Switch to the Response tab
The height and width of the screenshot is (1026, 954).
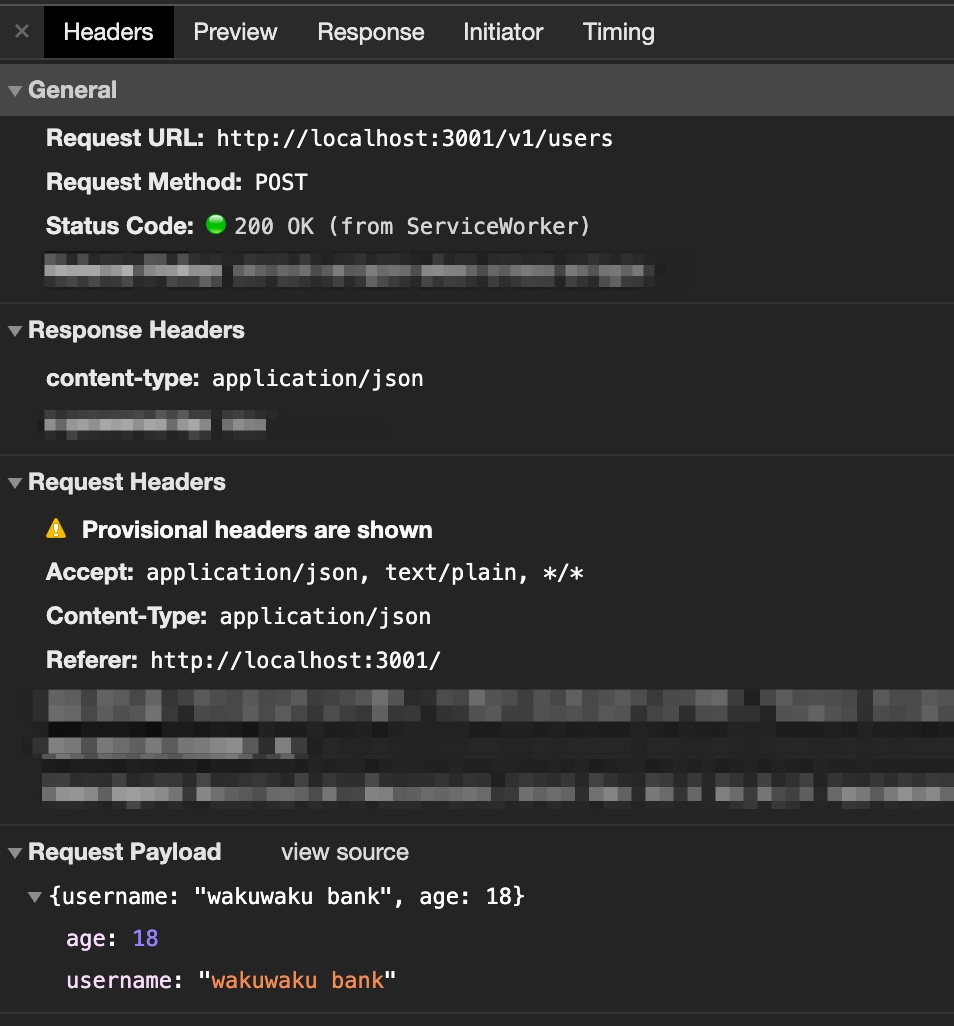tap(370, 31)
